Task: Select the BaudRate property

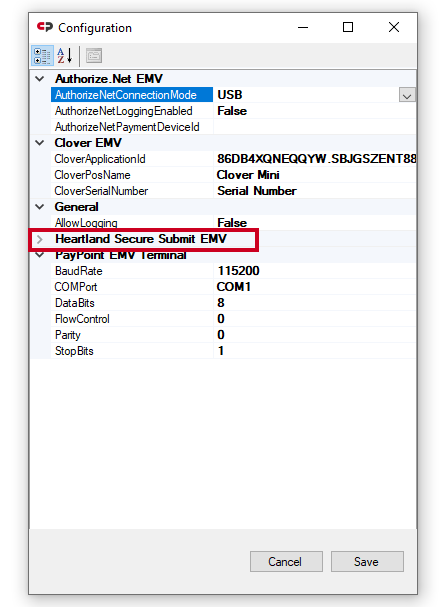Action: [132, 271]
